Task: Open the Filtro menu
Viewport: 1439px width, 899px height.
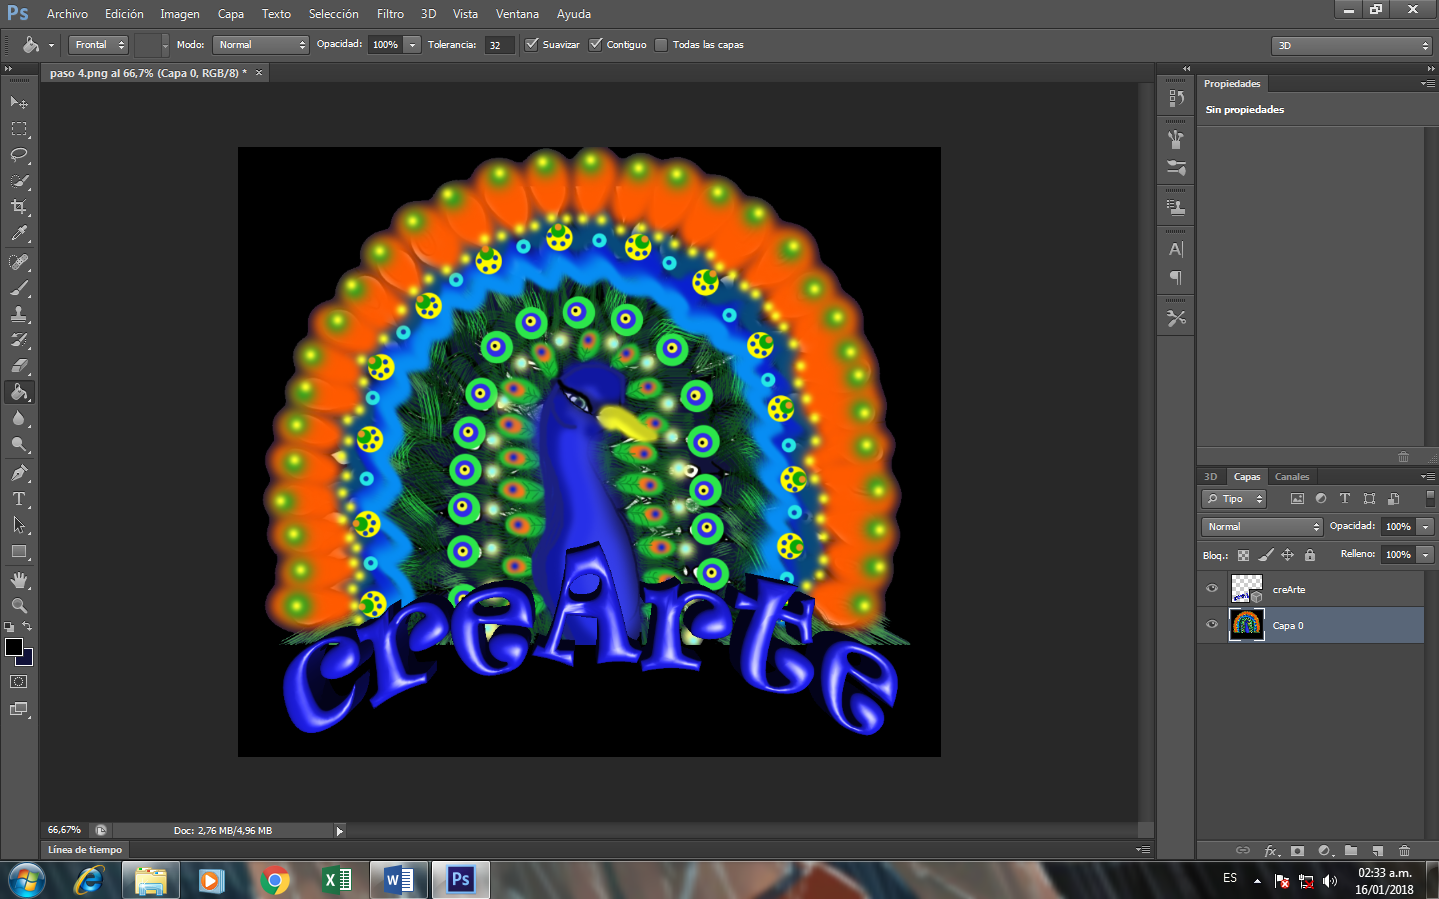Action: [x=390, y=14]
